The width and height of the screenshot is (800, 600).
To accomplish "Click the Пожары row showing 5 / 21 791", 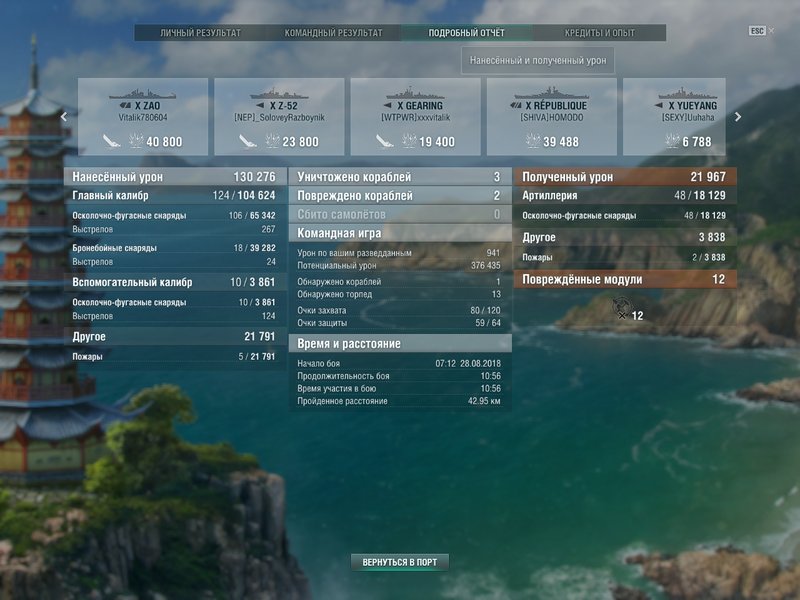I will tap(174, 357).
